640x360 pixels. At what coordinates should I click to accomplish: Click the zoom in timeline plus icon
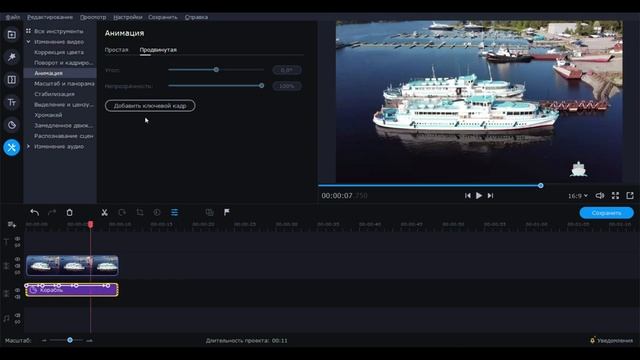[x=90, y=340]
